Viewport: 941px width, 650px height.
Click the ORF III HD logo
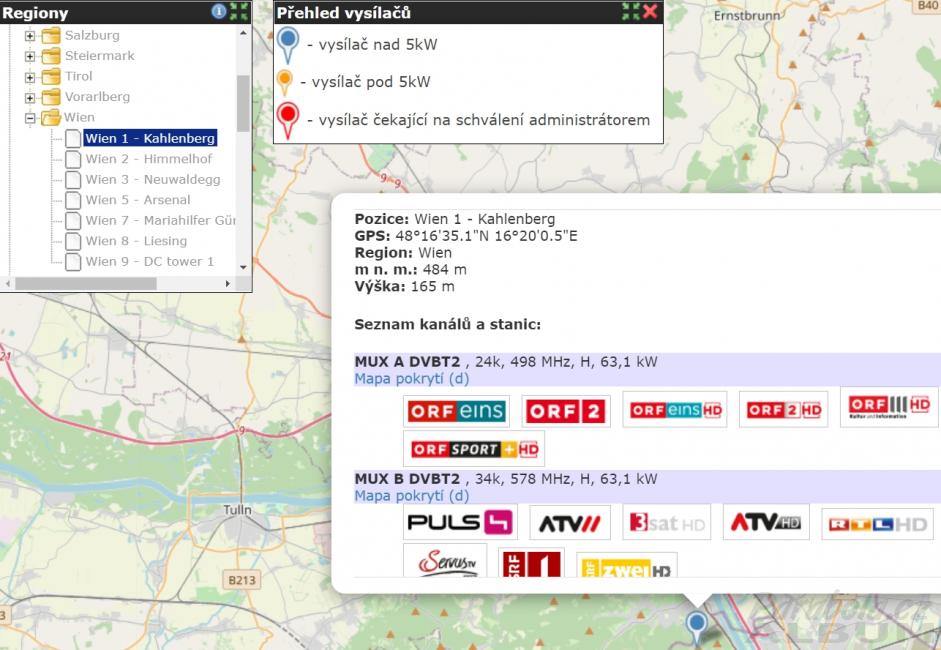(889, 407)
